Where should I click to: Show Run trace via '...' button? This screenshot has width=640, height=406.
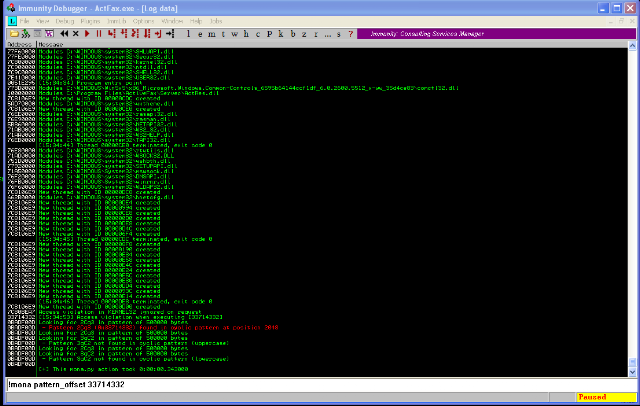tap(327, 34)
